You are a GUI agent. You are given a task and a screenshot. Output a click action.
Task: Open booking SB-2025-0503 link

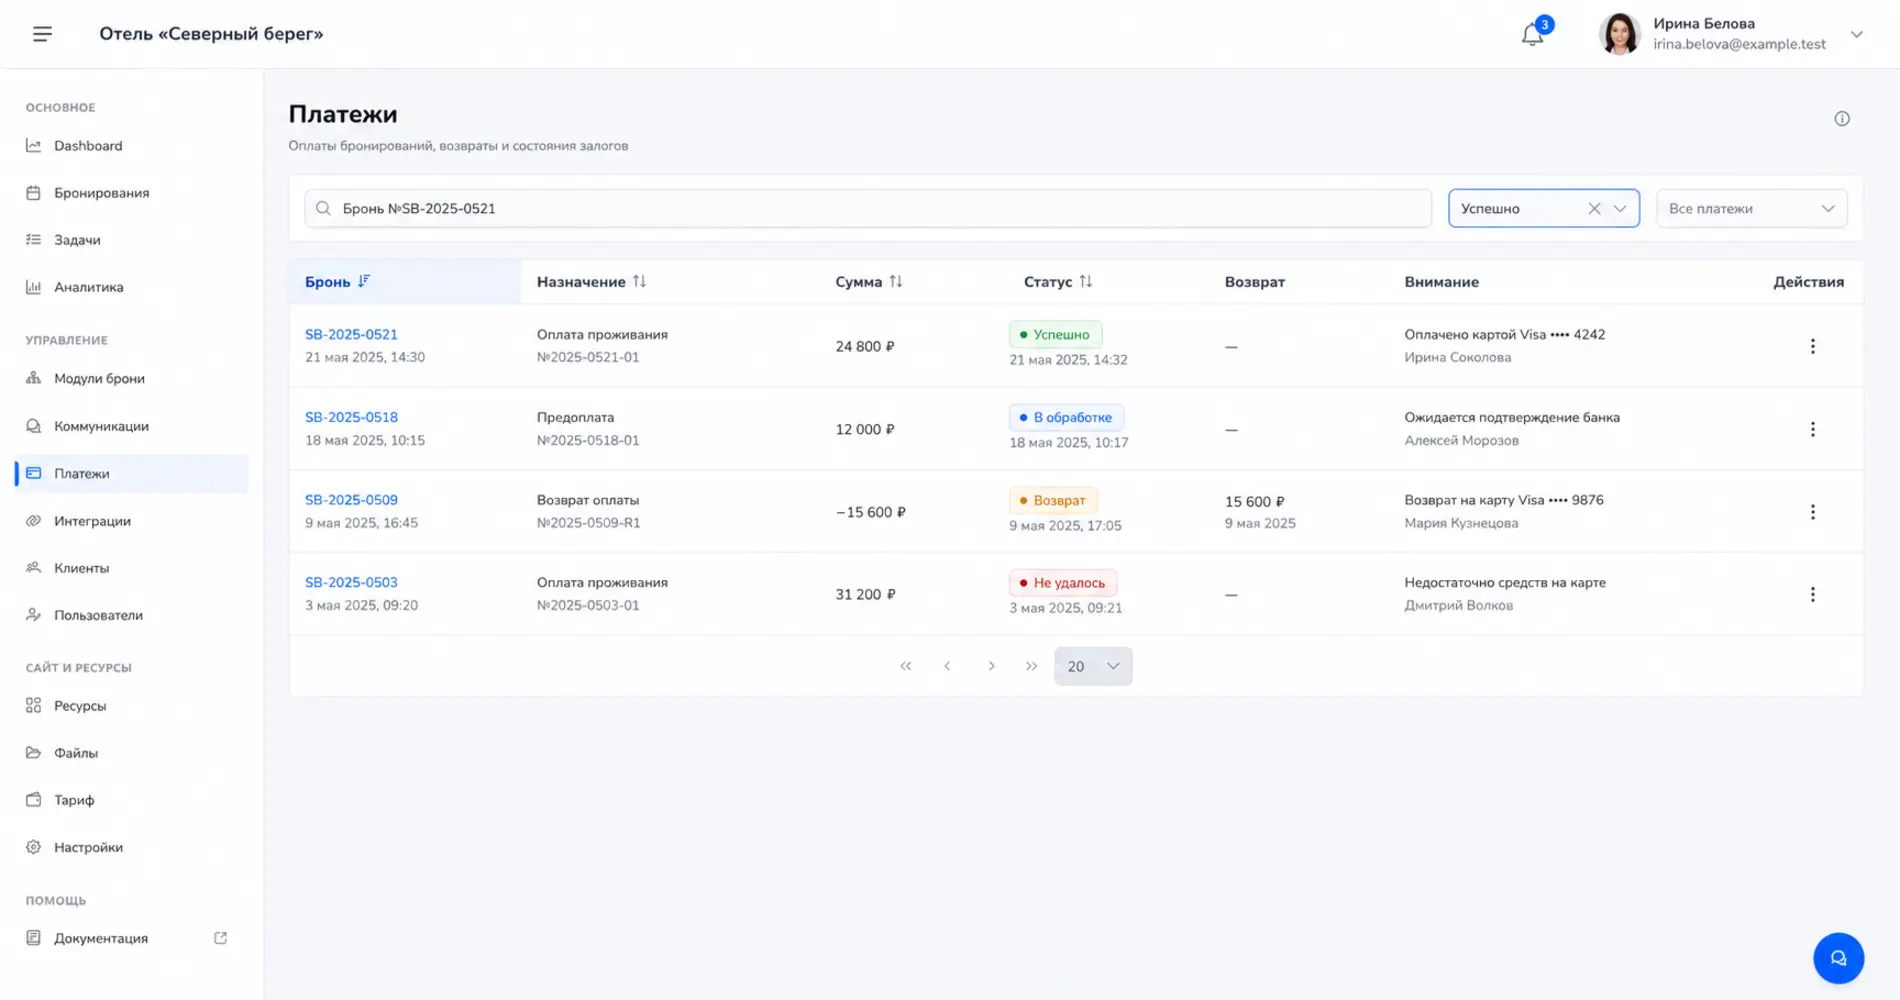click(x=351, y=582)
